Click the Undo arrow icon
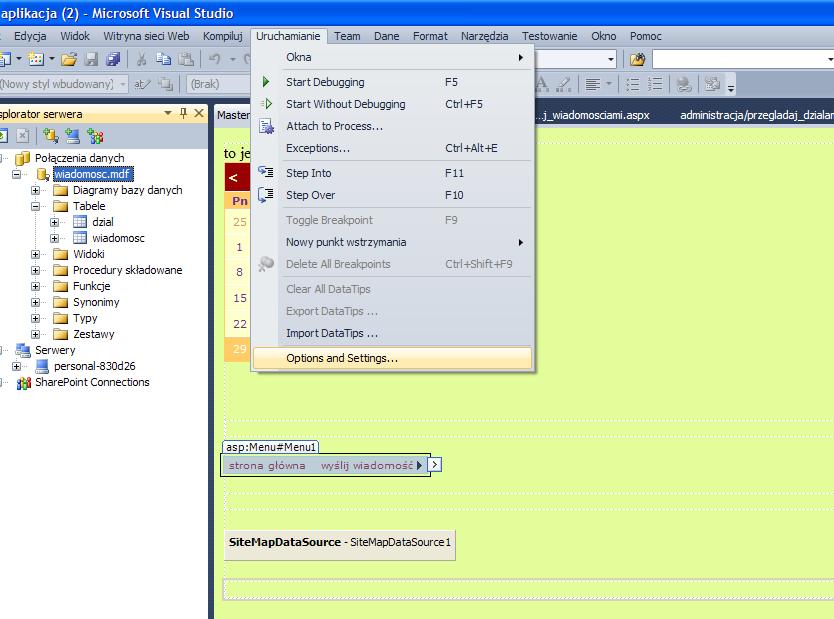The height and width of the screenshot is (619, 834). pyautogui.click(x=214, y=59)
